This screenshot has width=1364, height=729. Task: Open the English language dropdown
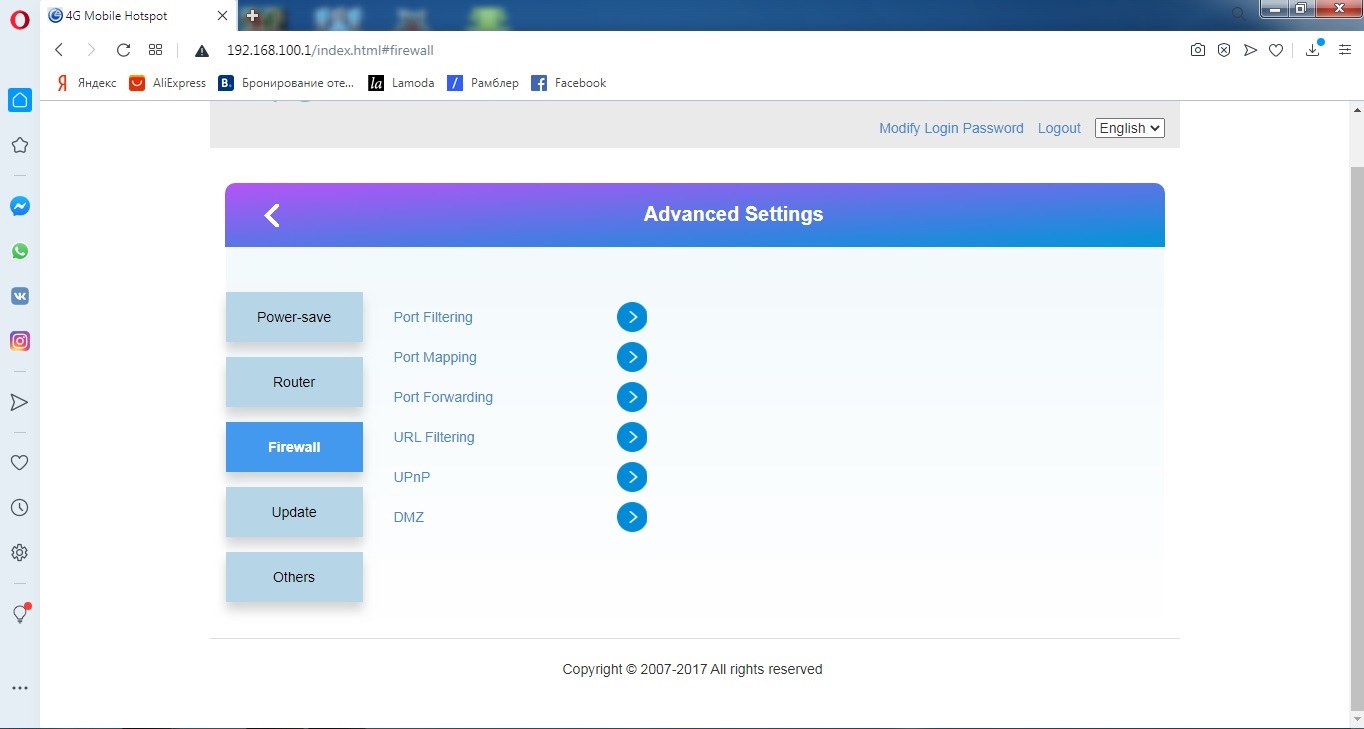[x=1129, y=128]
